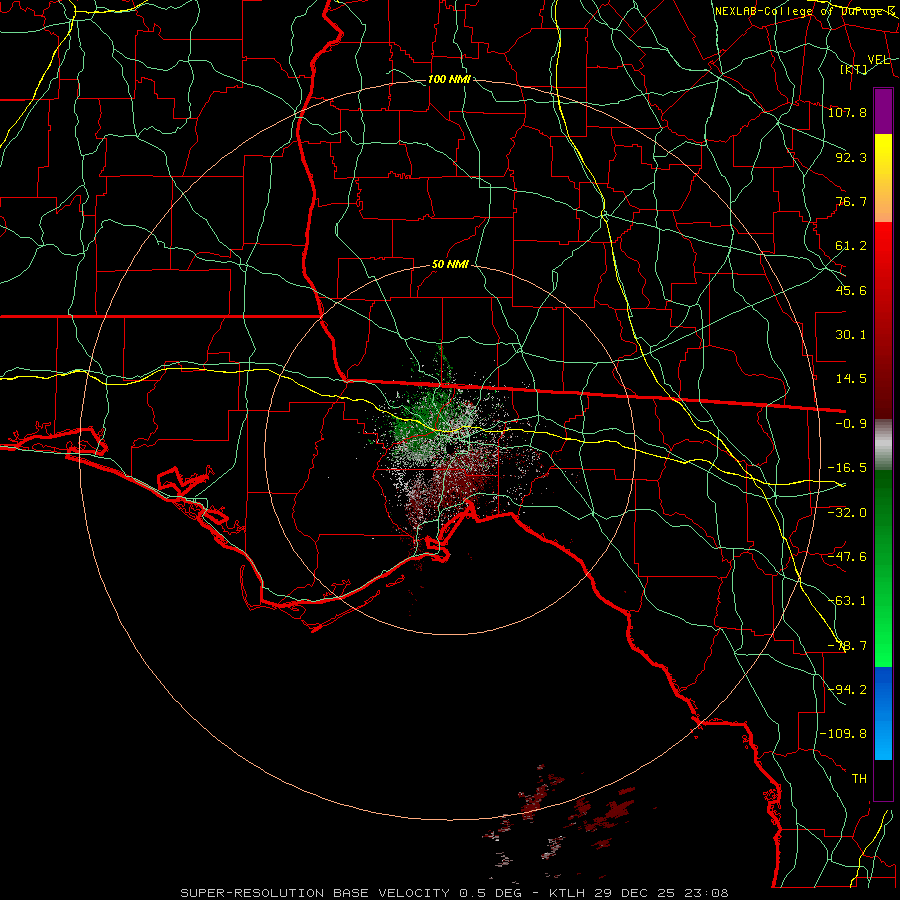
Task: Click the -109.8 velocity scale value
Action: tap(843, 734)
